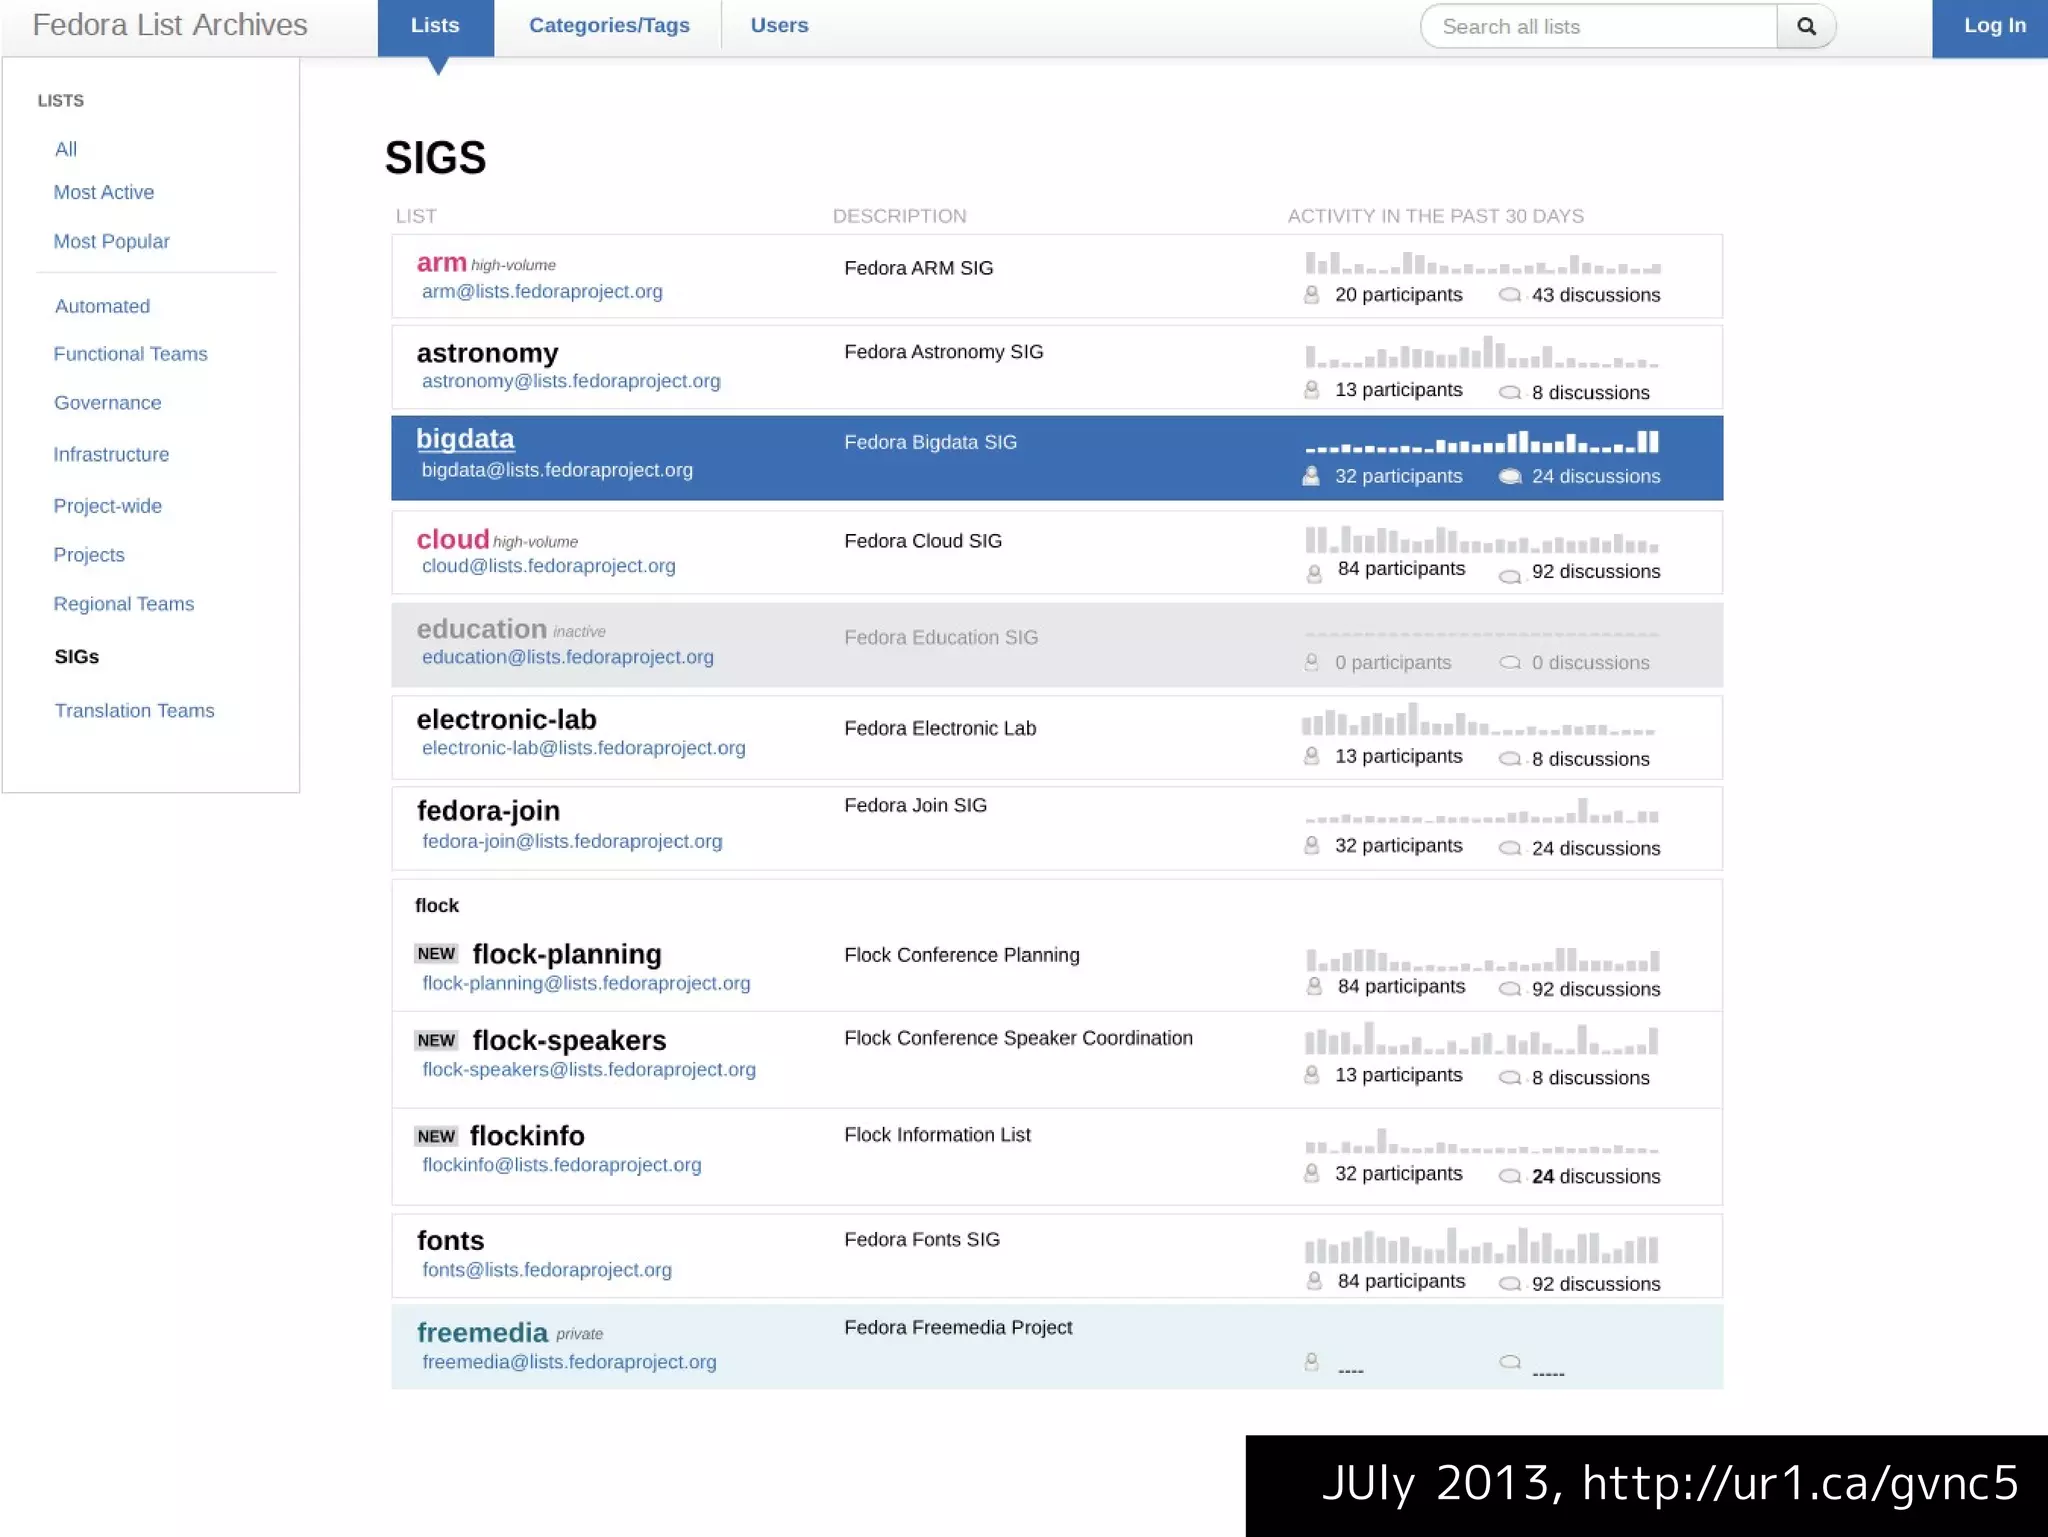Click participants icon in astronomy row
The height and width of the screenshot is (1537, 2048).
pos(1311,390)
